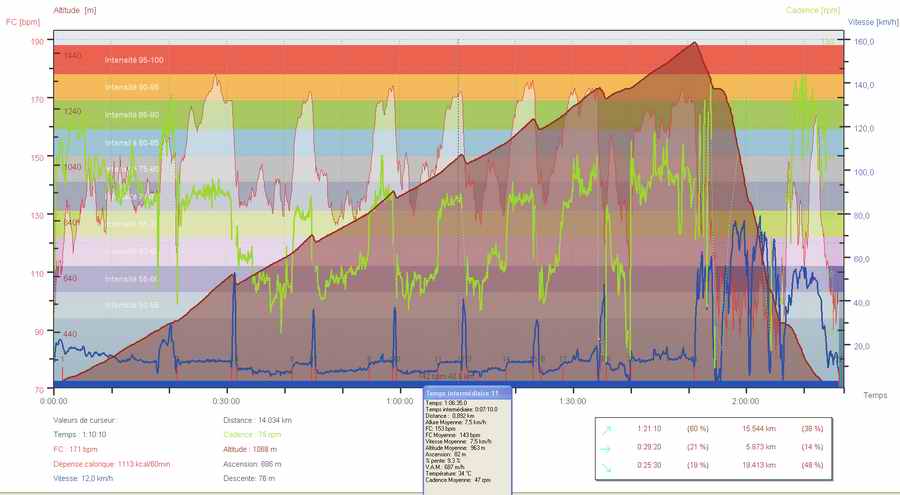Click the flat terrain arrow icon
Viewport: 900px width, 495px height.
click(x=606, y=448)
